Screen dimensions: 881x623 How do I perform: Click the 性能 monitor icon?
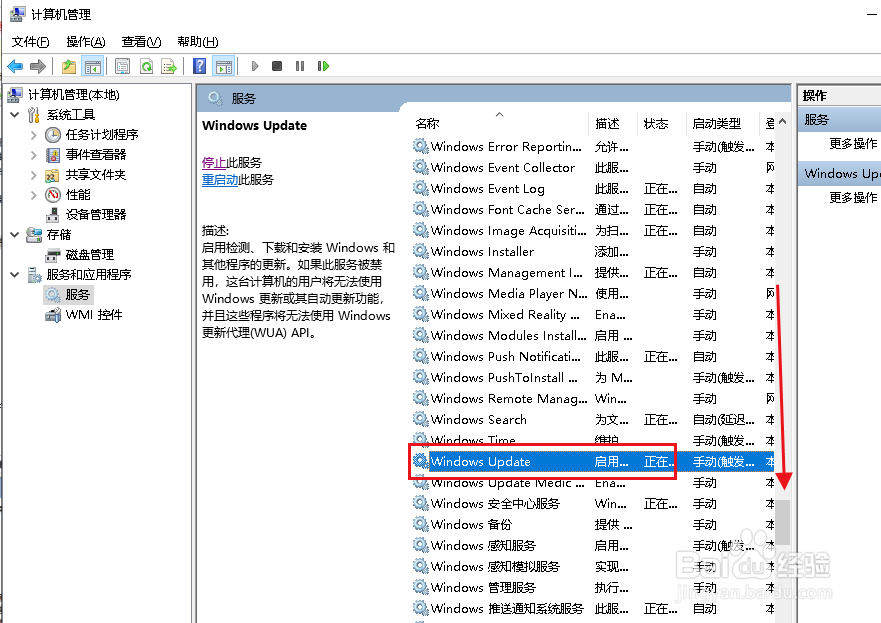(x=53, y=195)
